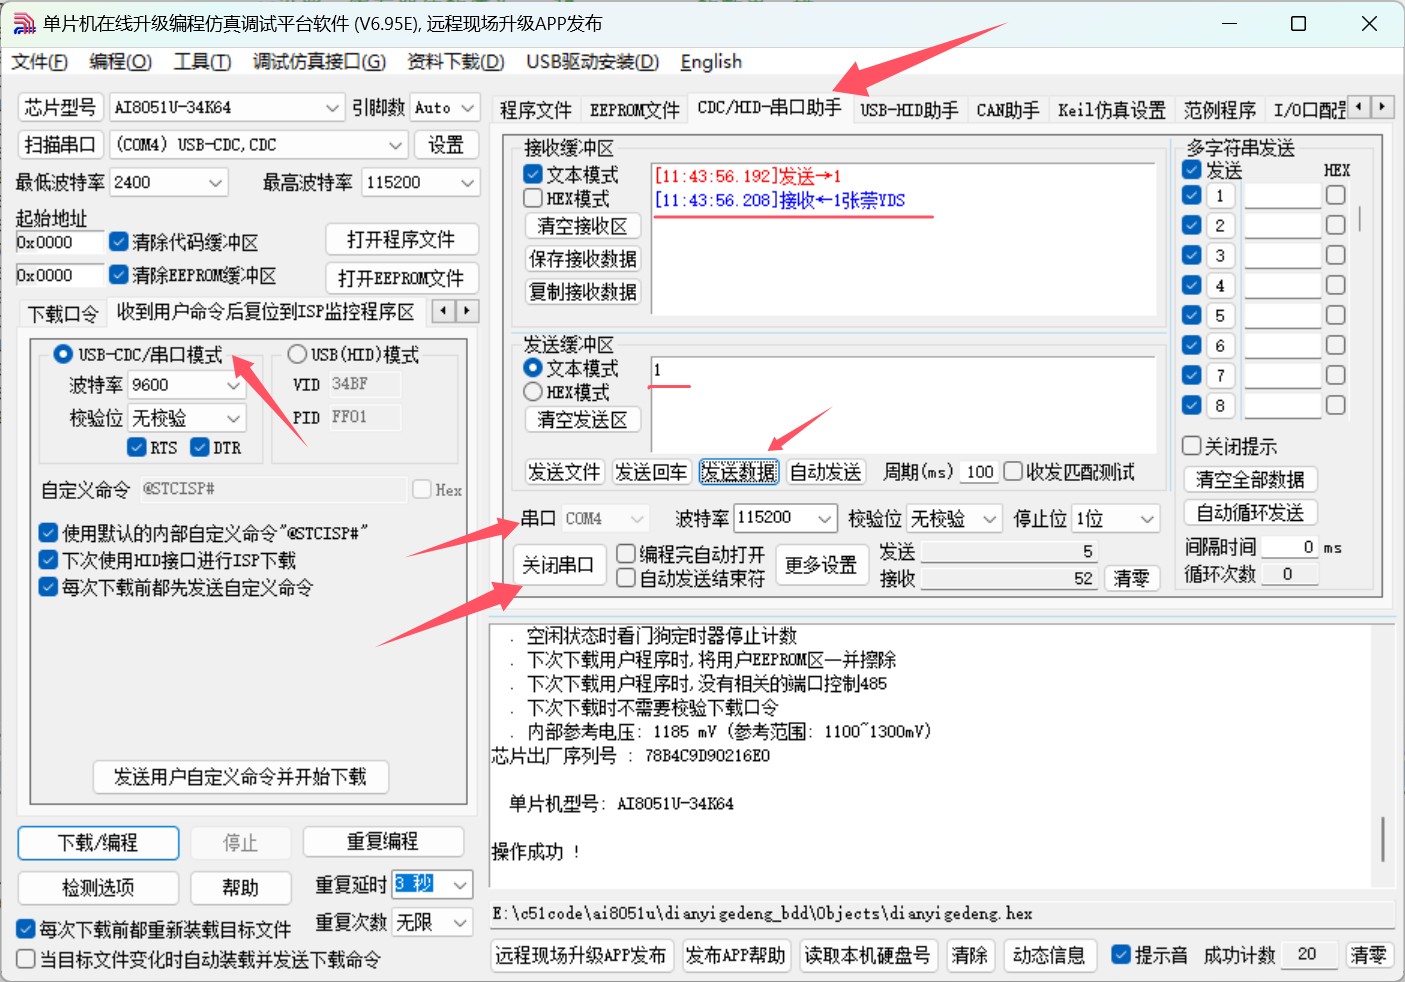Uncheck multi-string row 3 send checkbox

coord(1191,255)
